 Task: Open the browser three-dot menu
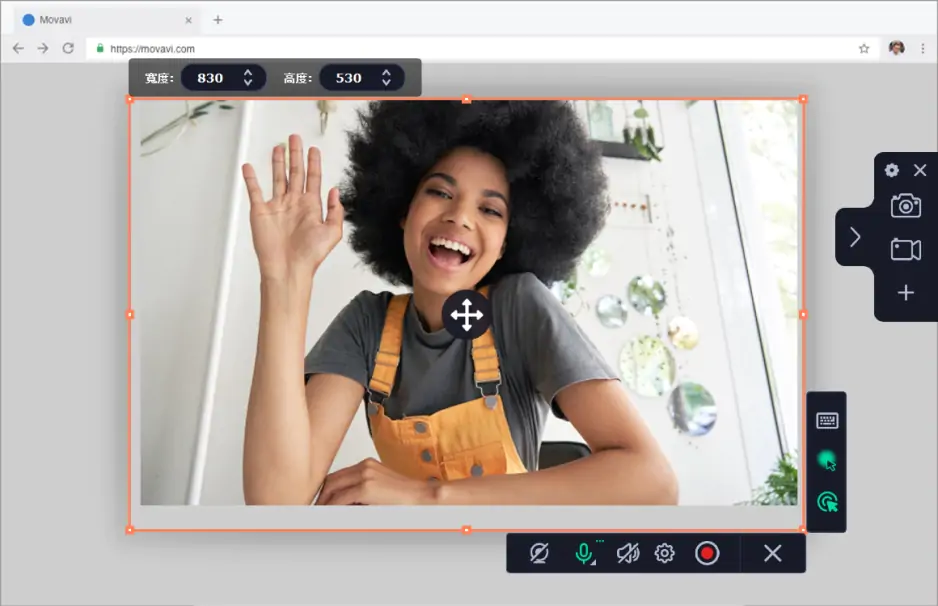(922, 48)
